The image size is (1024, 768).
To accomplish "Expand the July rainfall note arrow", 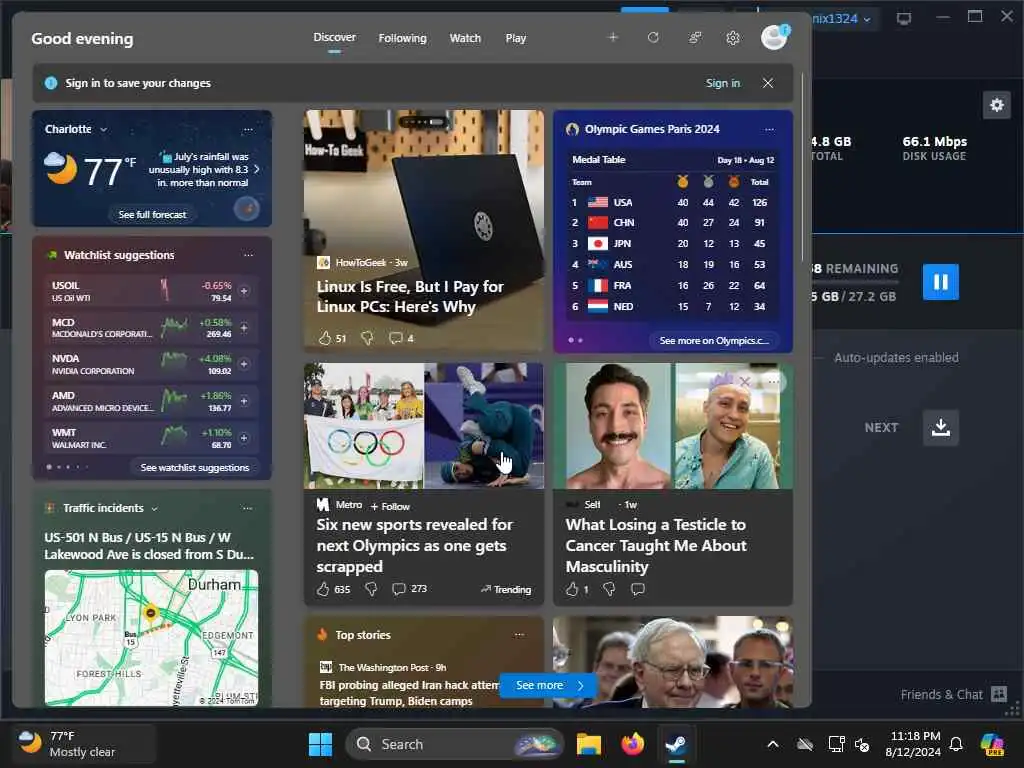I will click(257, 169).
